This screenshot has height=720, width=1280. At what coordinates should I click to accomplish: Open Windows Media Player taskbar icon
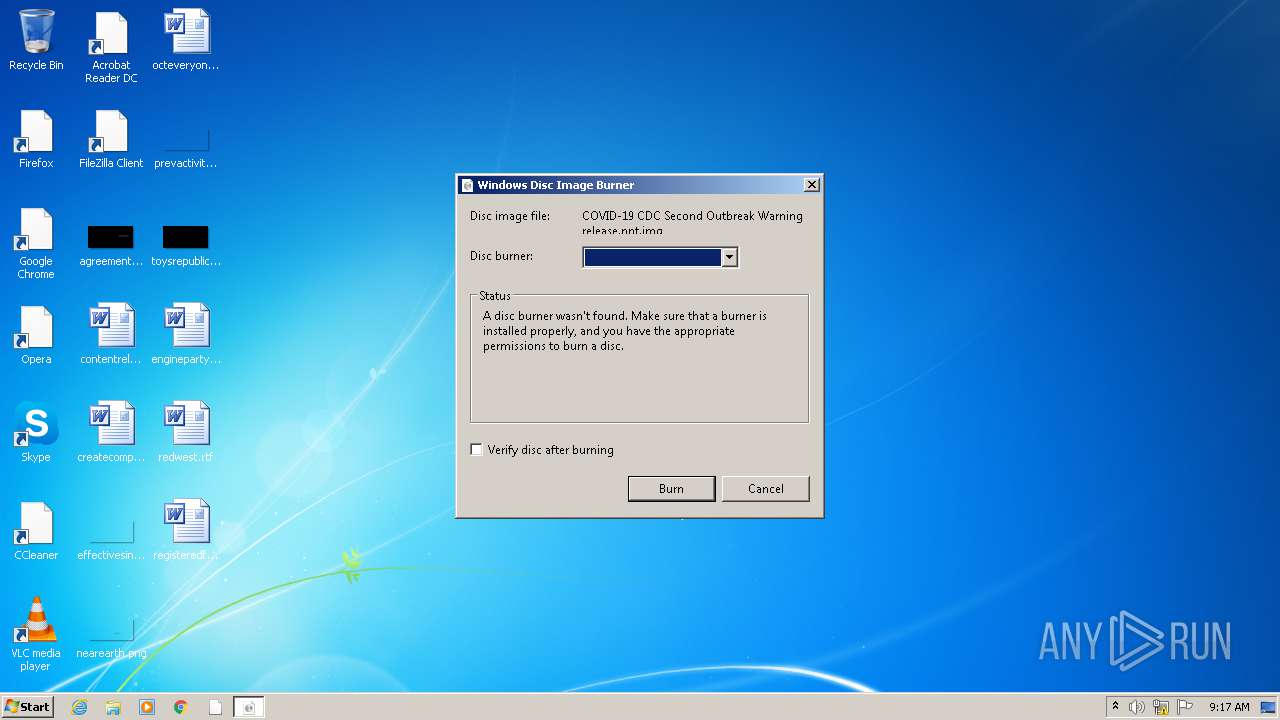tap(147, 707)
